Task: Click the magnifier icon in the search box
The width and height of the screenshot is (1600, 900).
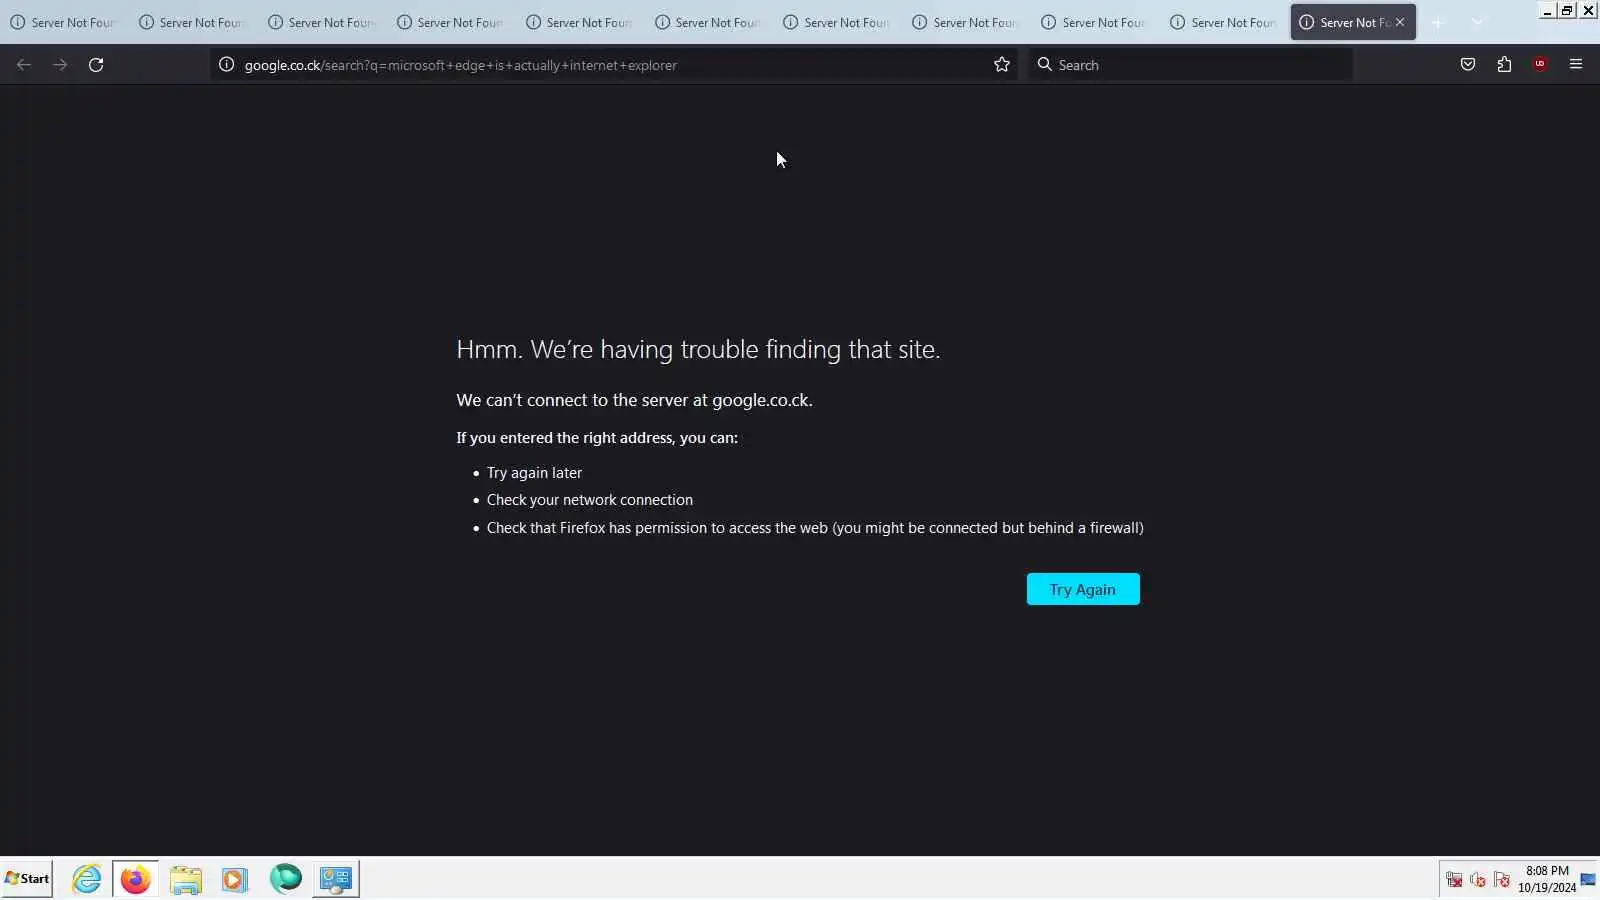Action: (x=1045, y=65)
